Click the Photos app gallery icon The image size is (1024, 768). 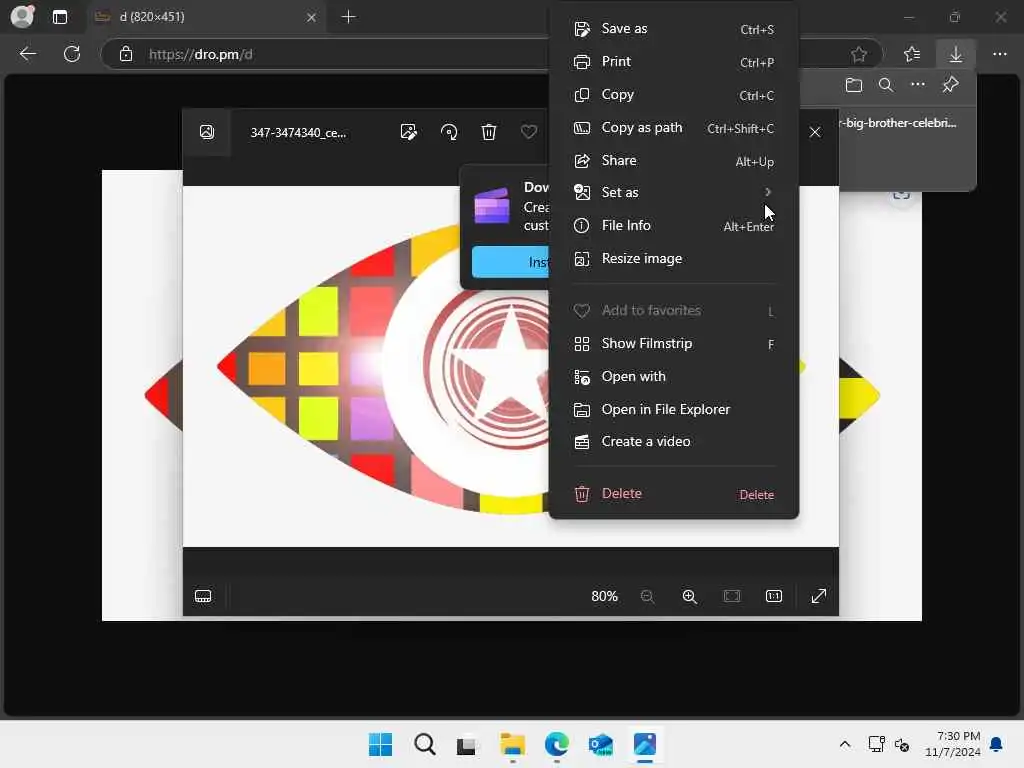tap(206, 133)
